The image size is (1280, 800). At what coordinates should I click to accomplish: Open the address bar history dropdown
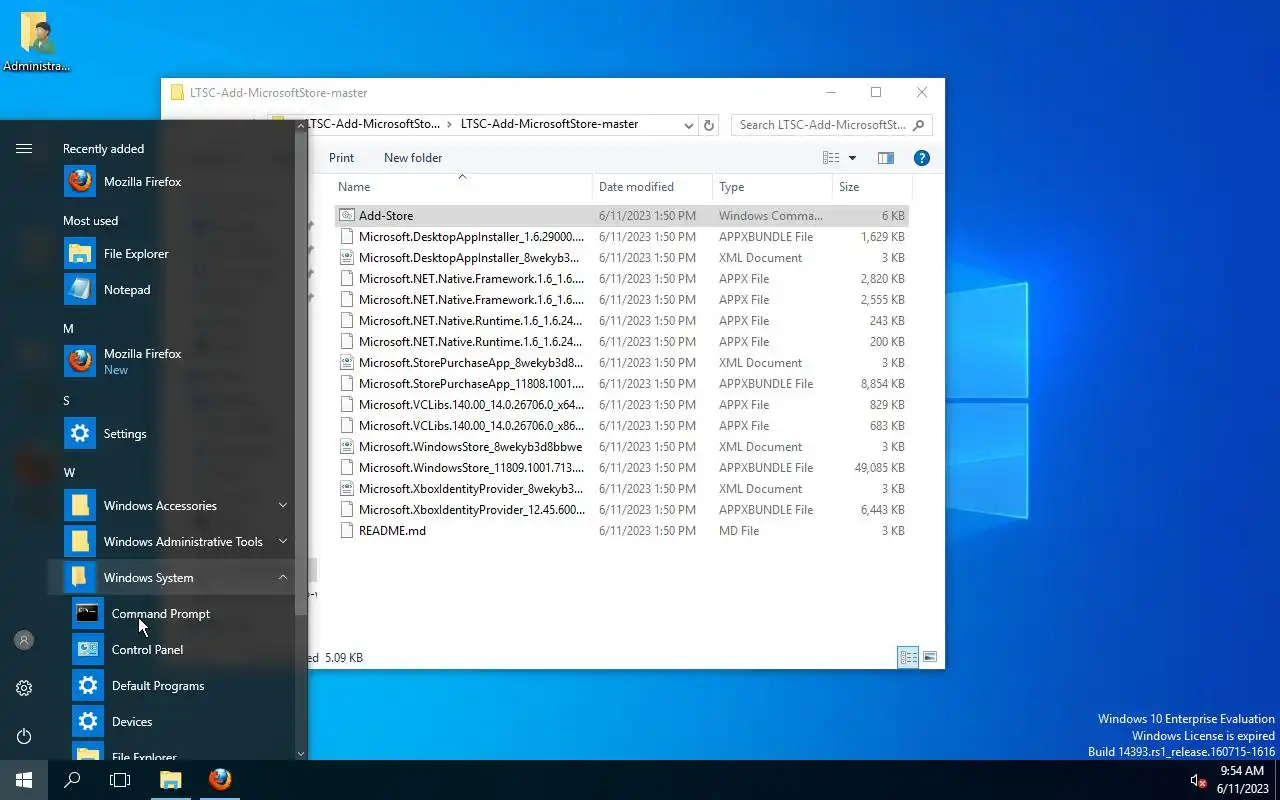coord(689,125)
